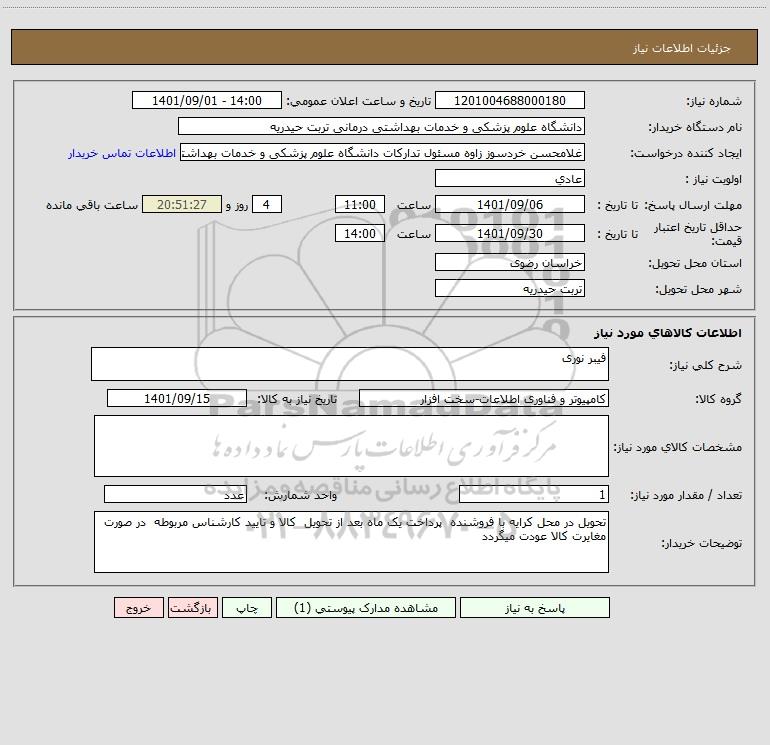Click the شهر محل تحویل label
This screenshot has height=745, width=770.
coord(698,289)
